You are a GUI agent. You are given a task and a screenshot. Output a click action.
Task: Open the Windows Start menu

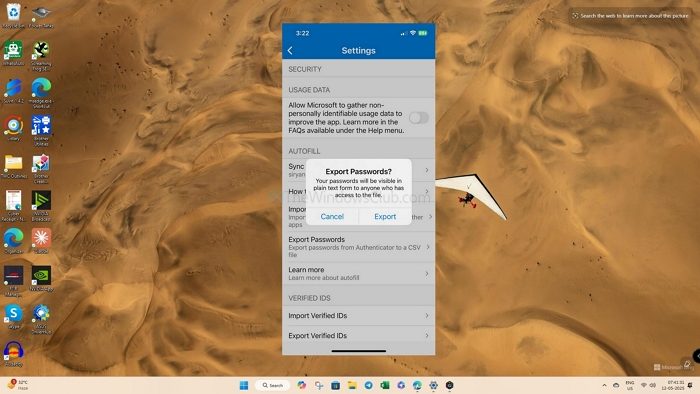(244, 385)
